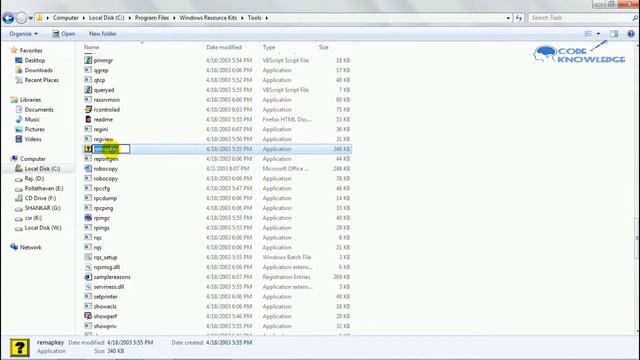Viewport: 640px width, 360px height.
Task: Click the queryad script file icon
Action: (x=88, y=90)
